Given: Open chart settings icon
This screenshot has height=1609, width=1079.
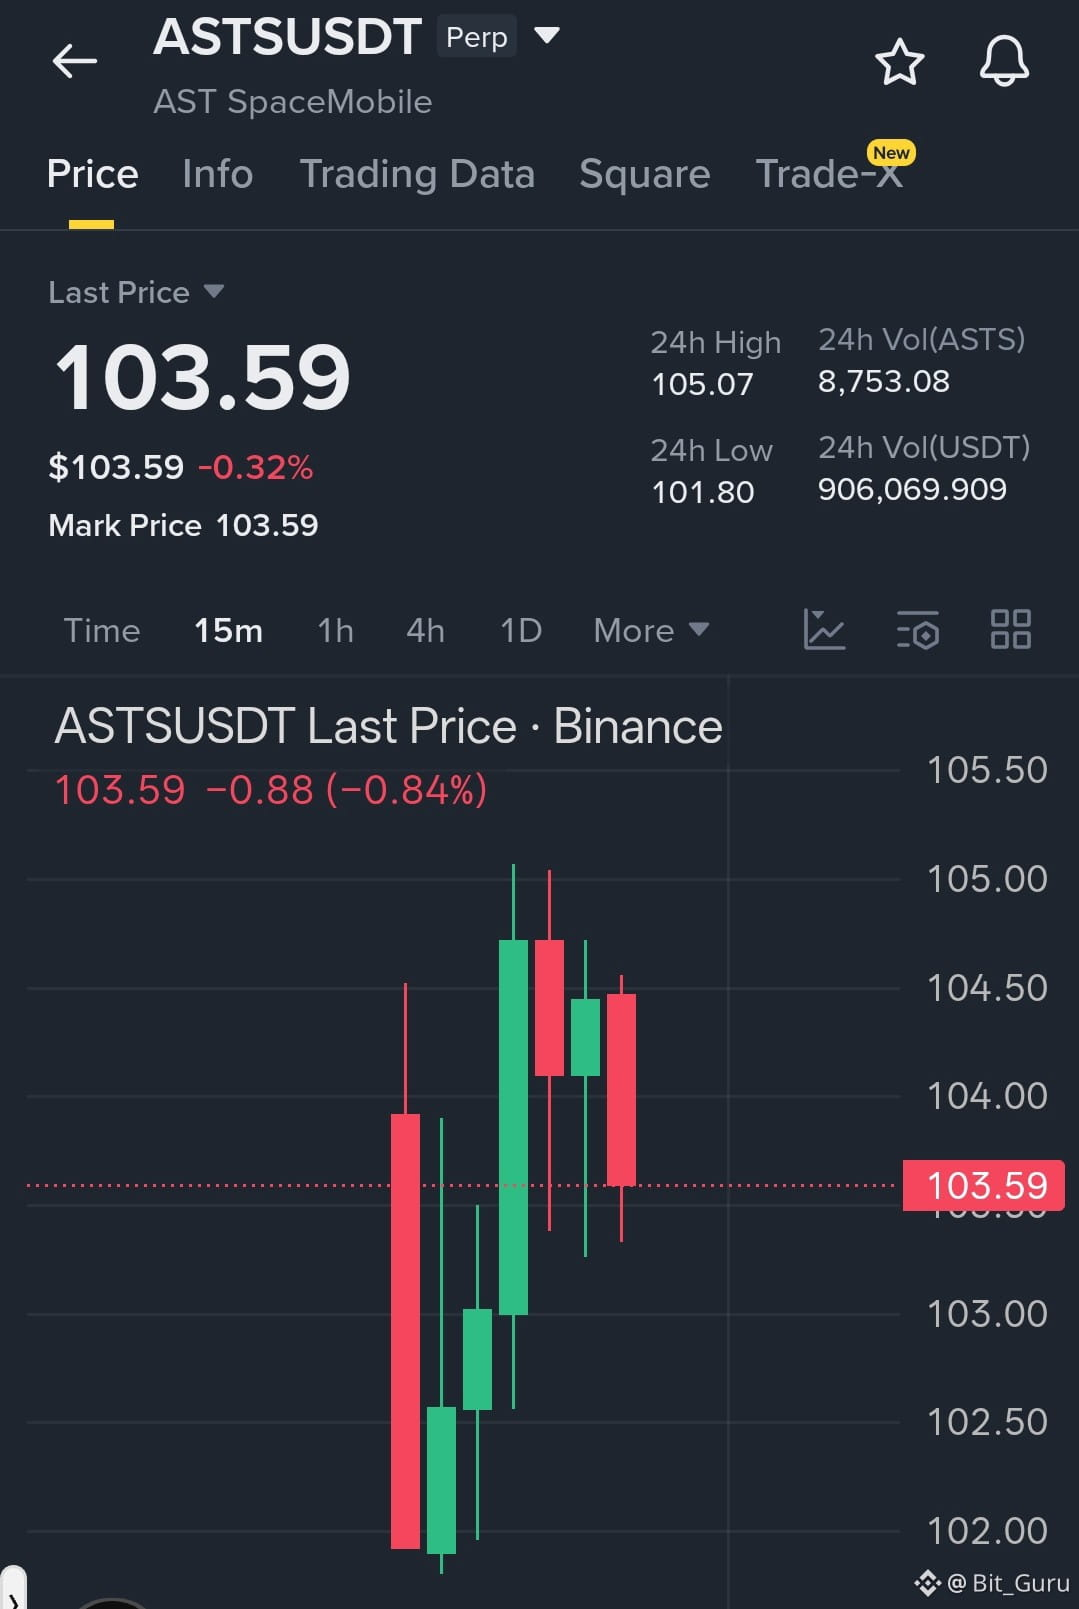Looking at the screenshot, I should coord(917,630).
